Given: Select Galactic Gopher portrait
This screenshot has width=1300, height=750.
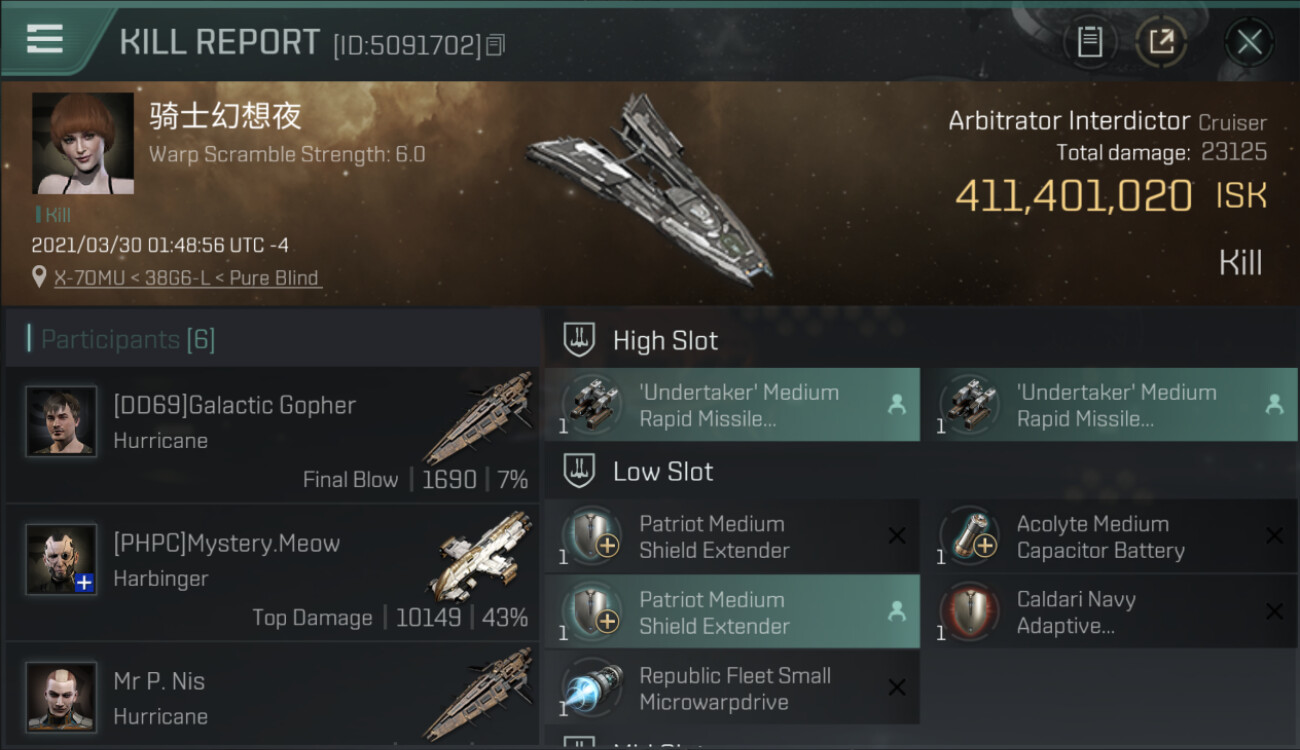Looking at the screenshot, I should point(62,422).
